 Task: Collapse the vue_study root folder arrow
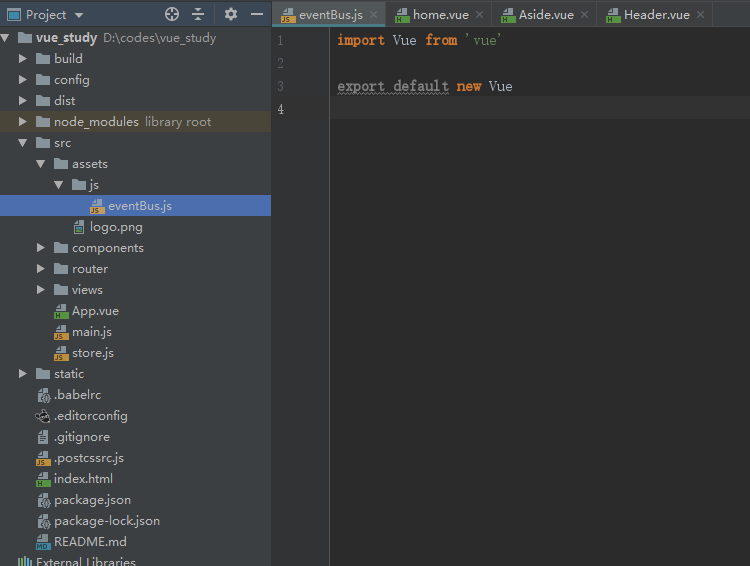point(5,38)
